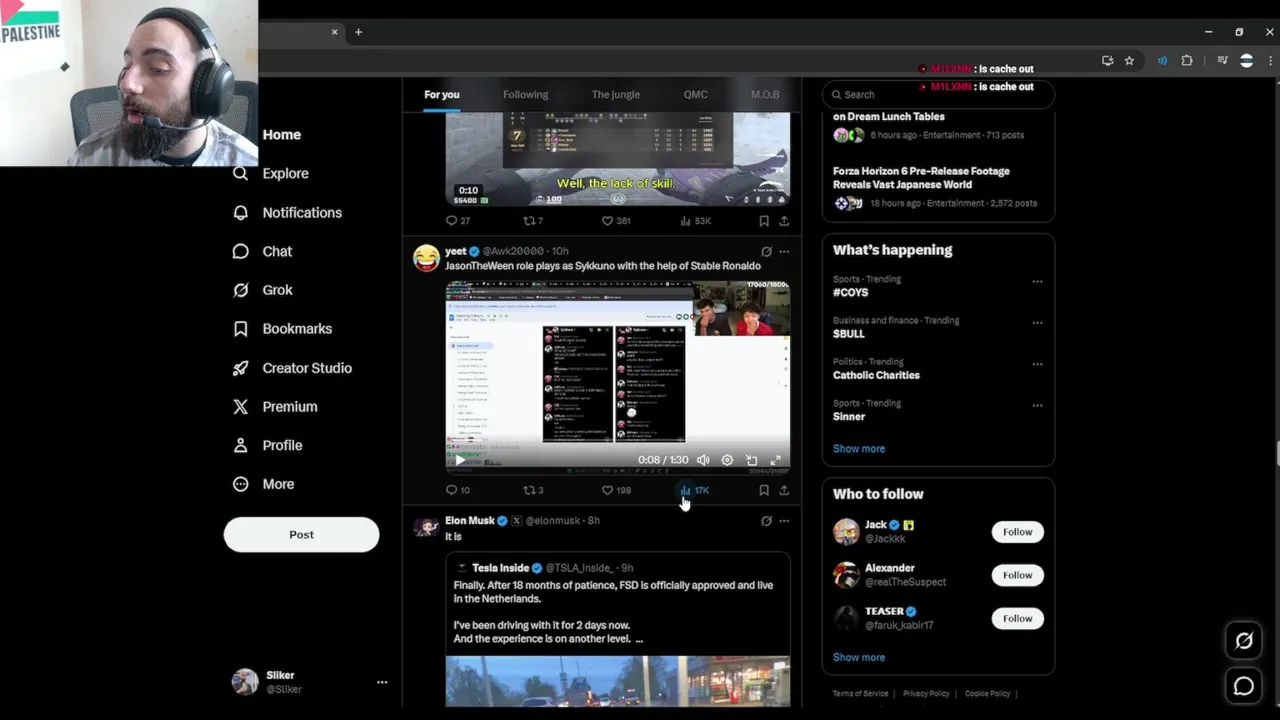The height and width of the screenshot is (720, 1280).
Task: Open Notifications bell in sidebar
Action: (x=287, y=212)
